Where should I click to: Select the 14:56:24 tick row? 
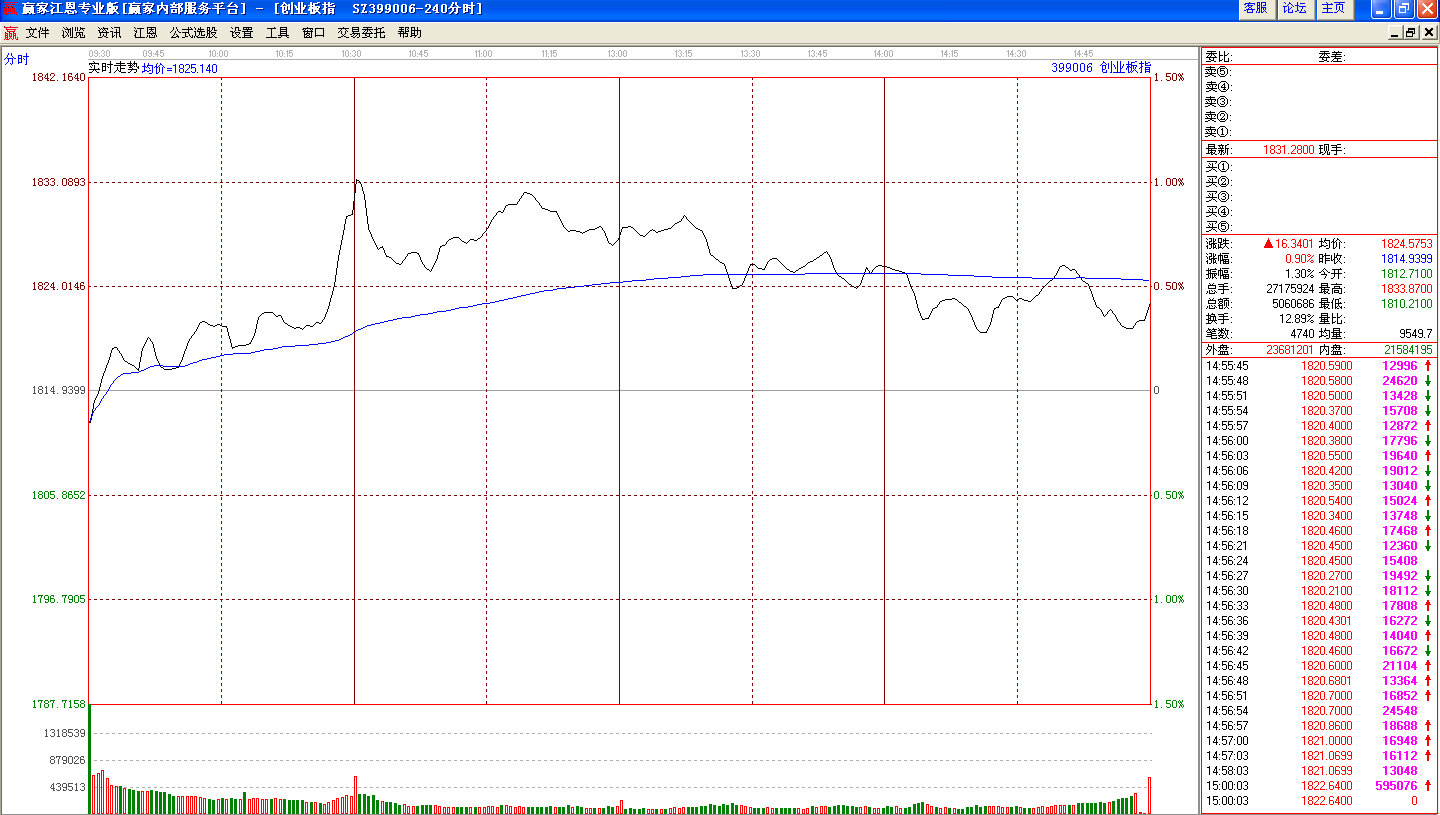point(1320,561)
